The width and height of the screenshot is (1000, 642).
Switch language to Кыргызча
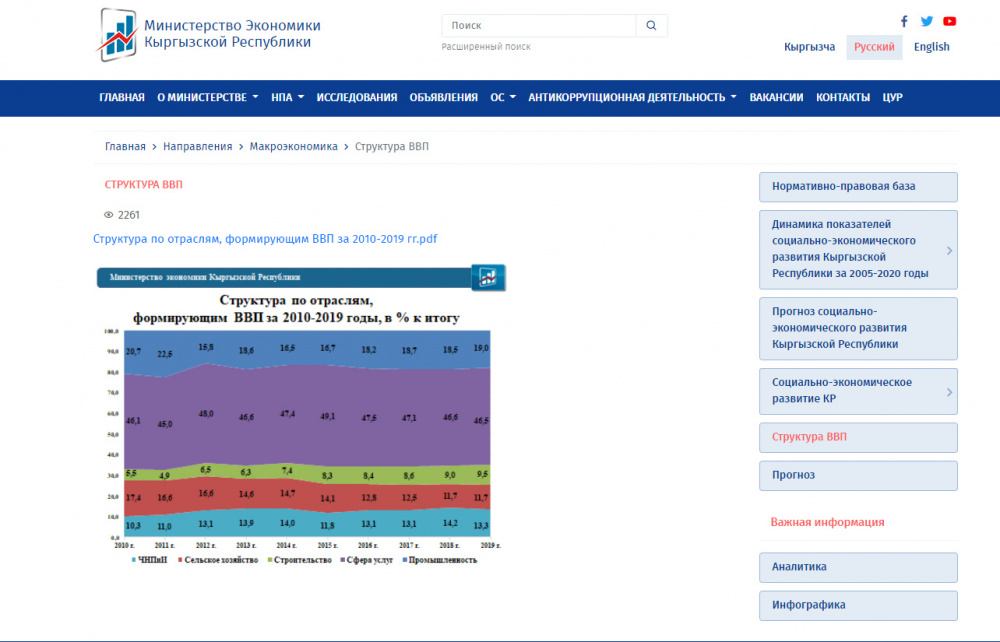tap(809, 47)
